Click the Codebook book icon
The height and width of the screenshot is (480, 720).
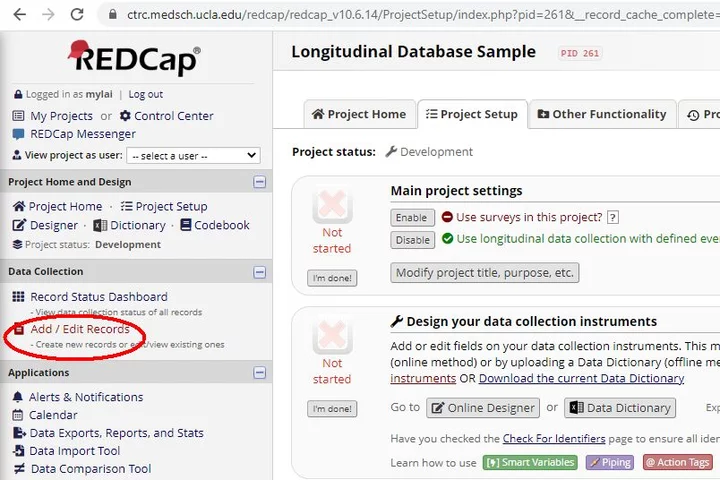pyautogui.click(x=186, y=225)
